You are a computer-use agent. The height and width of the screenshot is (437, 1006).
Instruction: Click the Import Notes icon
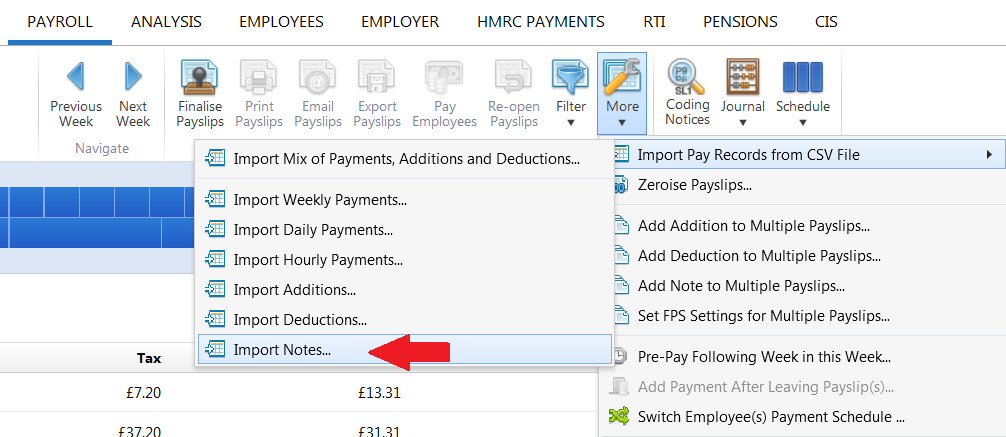(215, 349)
